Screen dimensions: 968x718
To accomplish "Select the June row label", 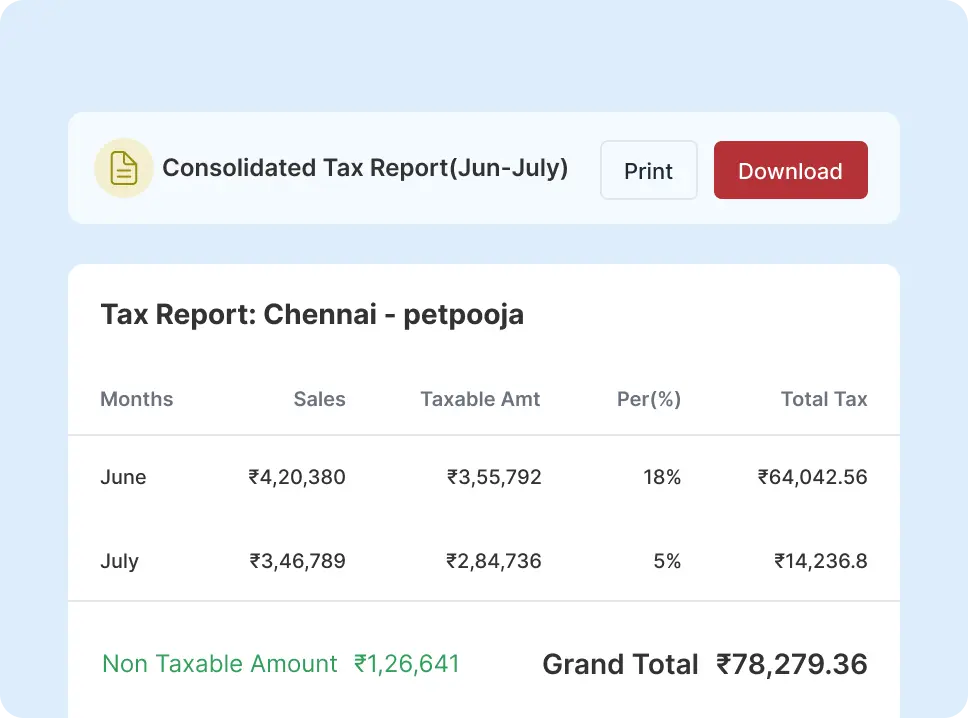I will pyautogui.click(x=123, y=477).
